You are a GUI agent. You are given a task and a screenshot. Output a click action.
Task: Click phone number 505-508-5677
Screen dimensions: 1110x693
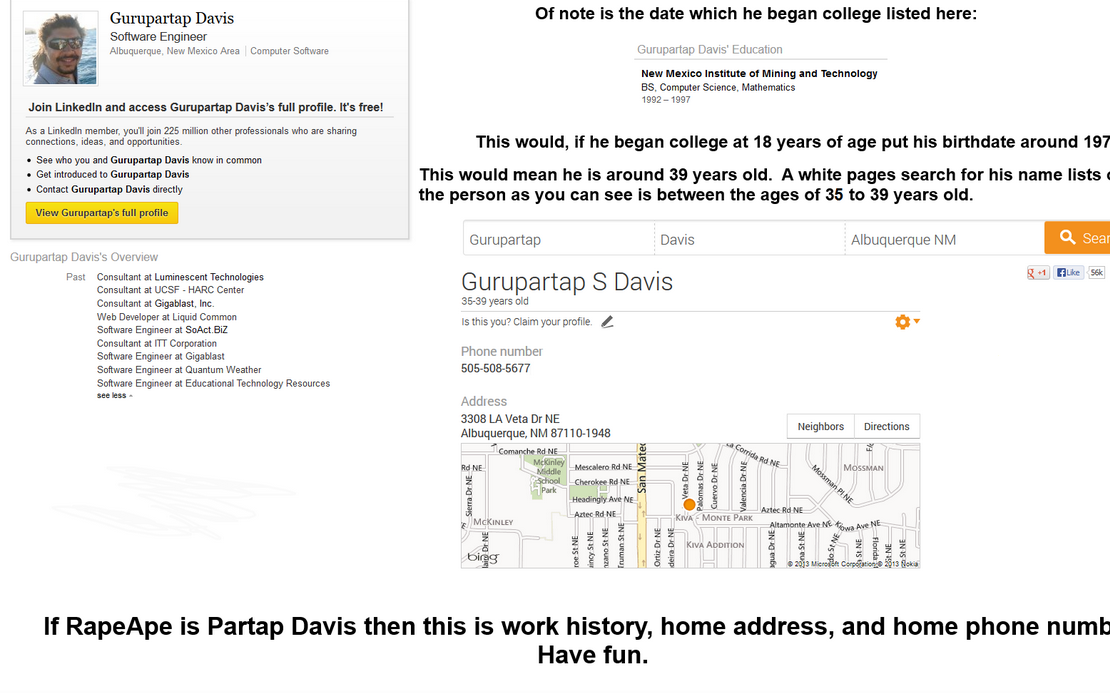click(x=496, y=369)
